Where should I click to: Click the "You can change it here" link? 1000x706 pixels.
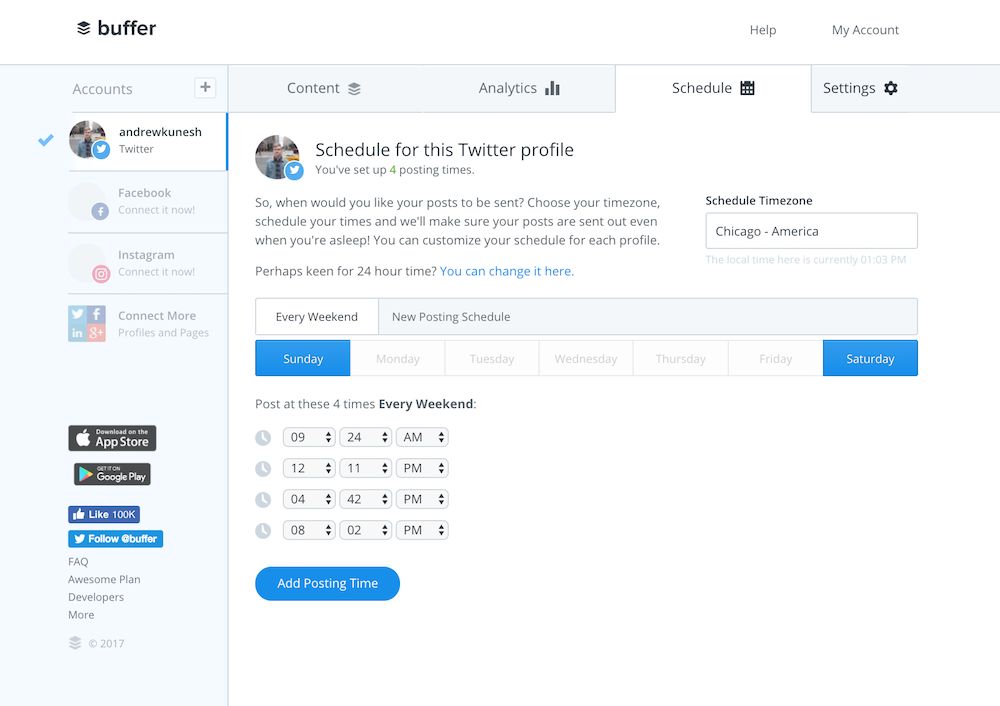(507, 271)
